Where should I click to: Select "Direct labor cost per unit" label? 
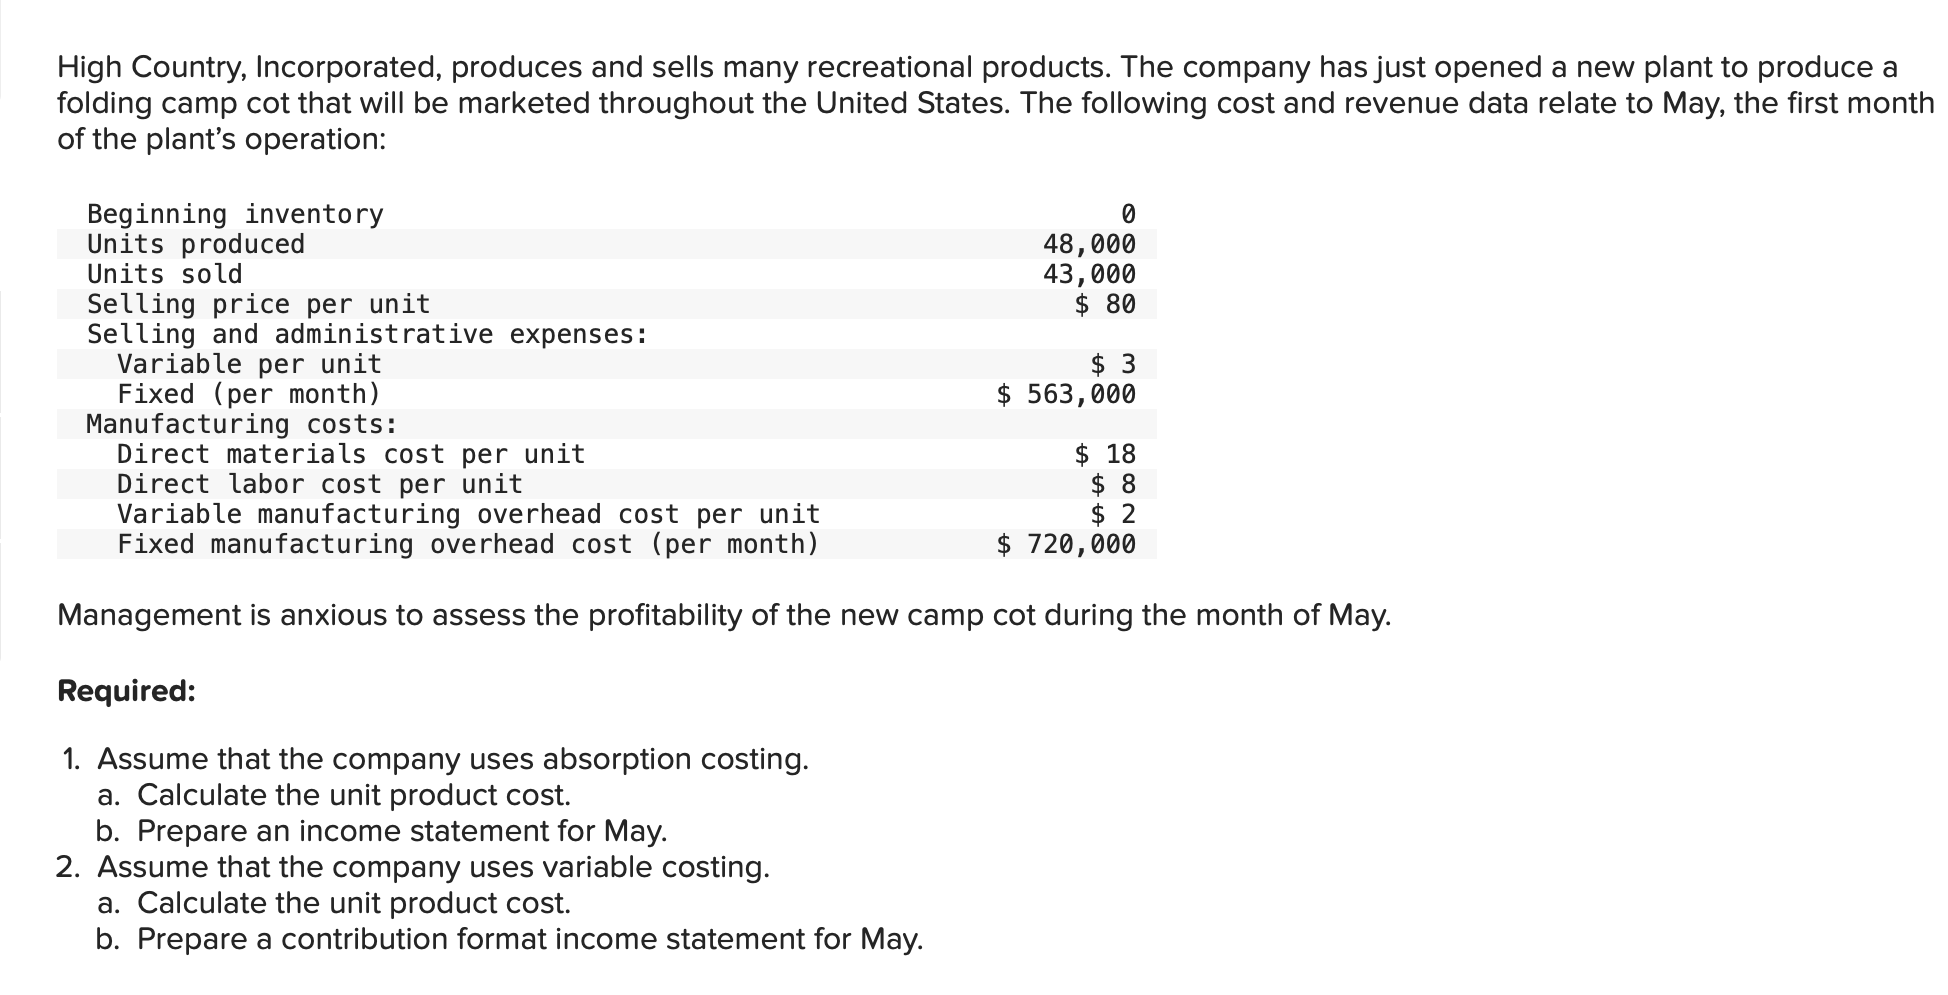coord(320,484)
